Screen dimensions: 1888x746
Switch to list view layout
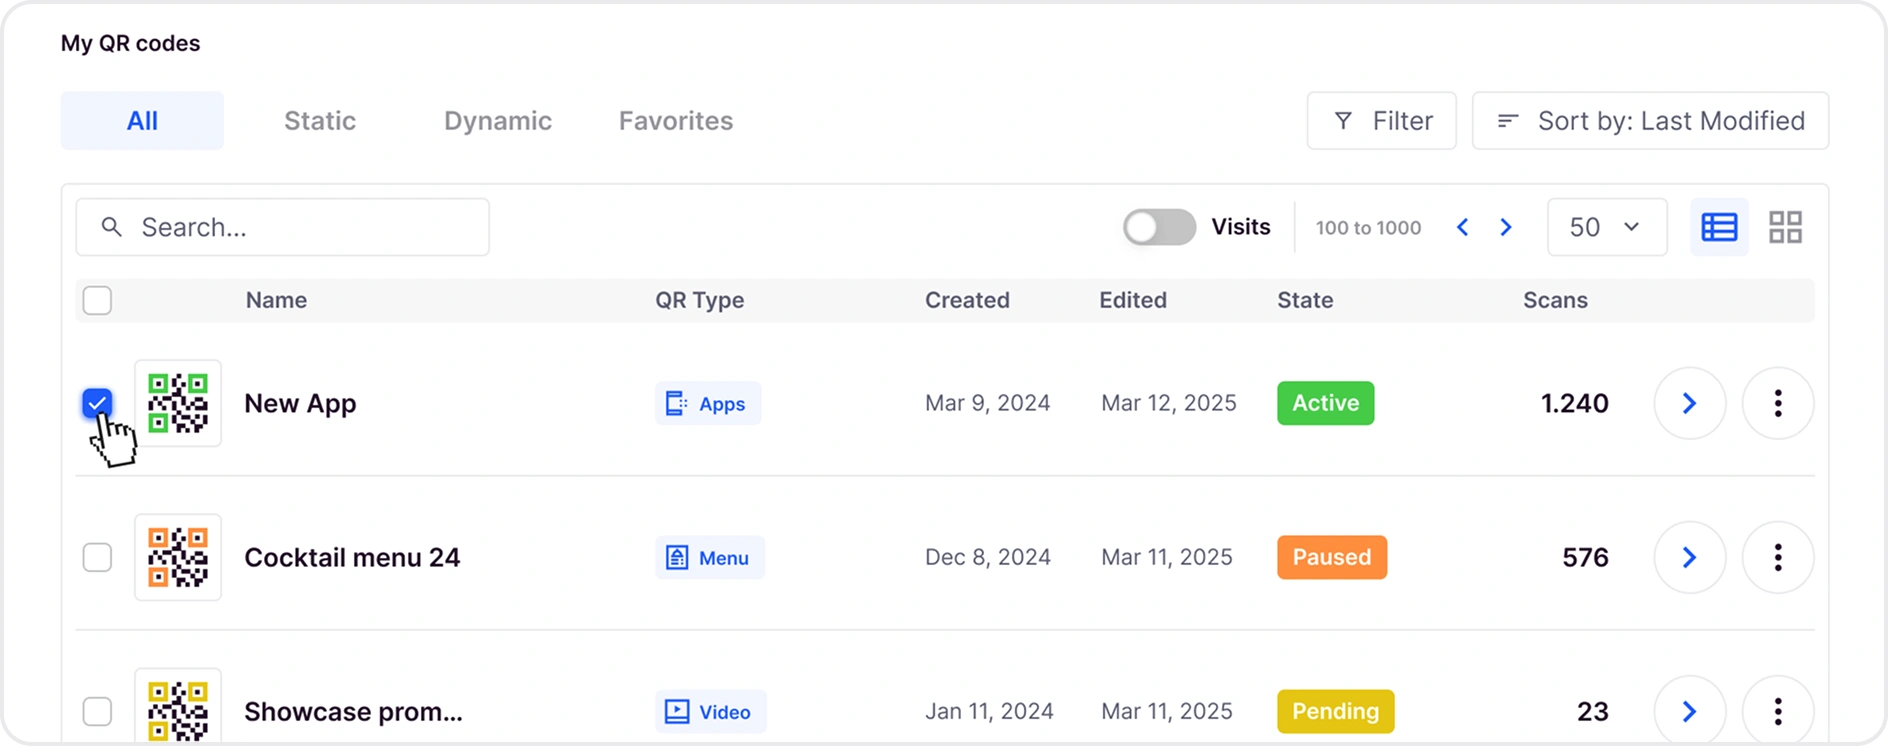(1718, 227)
